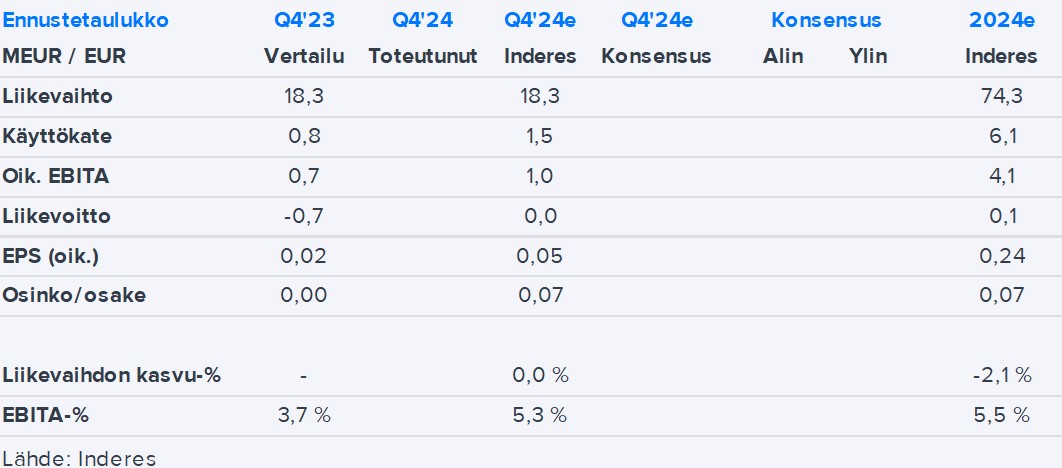Click the Liikevoitto row label
The image size is (1062, 468).
pyautogui.click(x=57, y=217)
